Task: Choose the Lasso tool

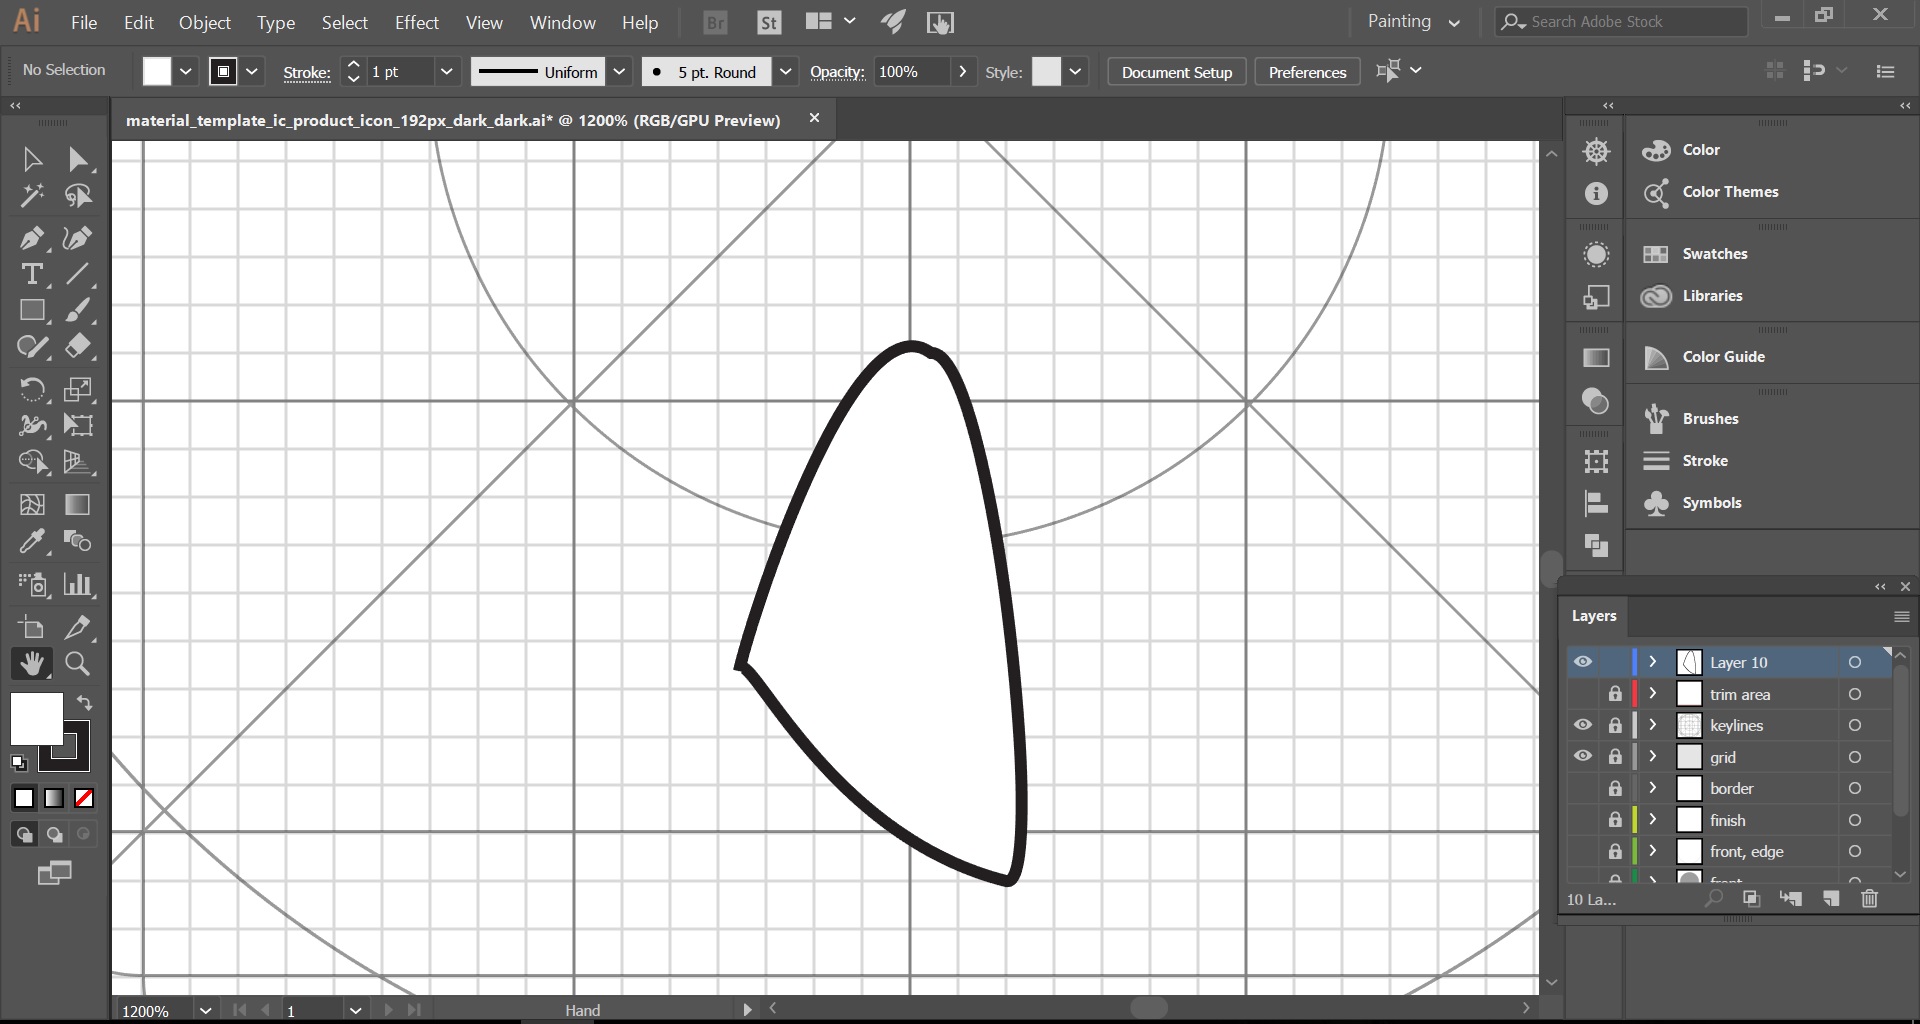Action: click(77, 196)
